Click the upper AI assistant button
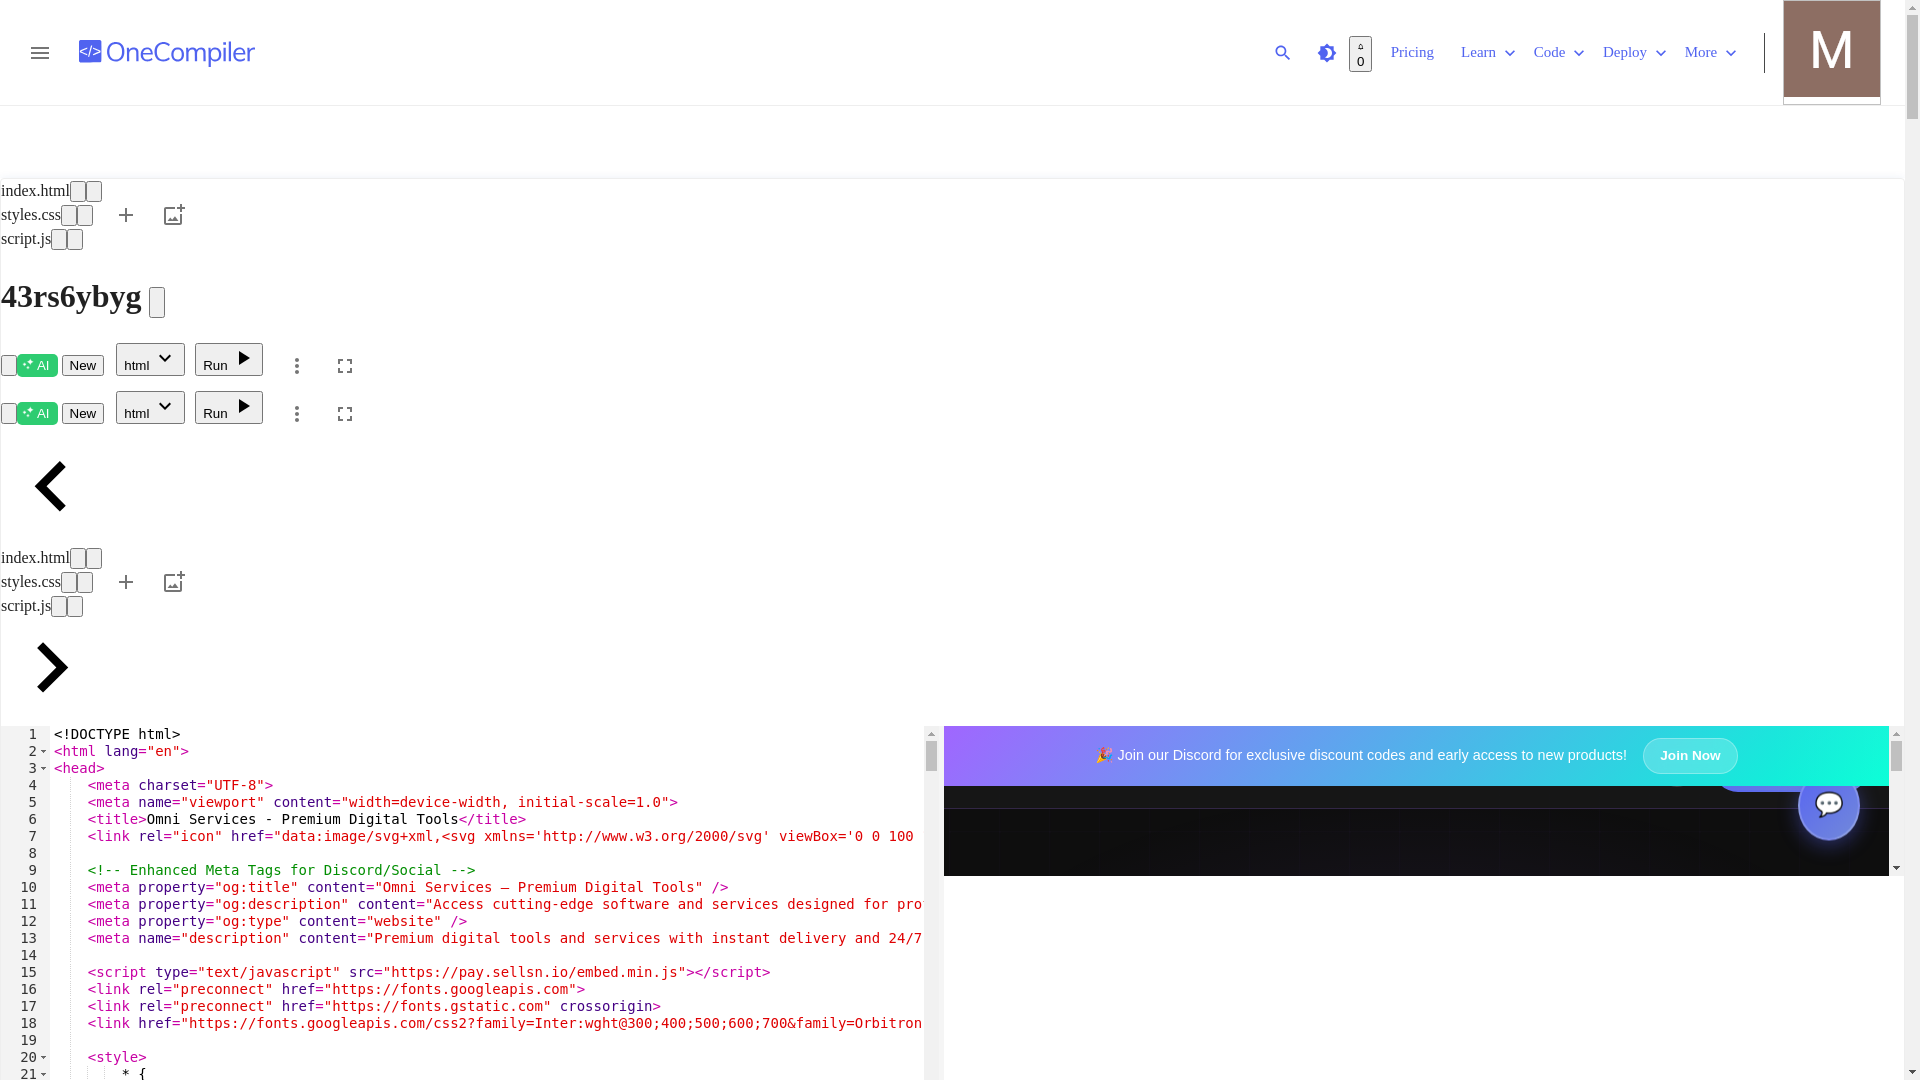This screenshot has width=1920, height=1080. click(37, 365)
